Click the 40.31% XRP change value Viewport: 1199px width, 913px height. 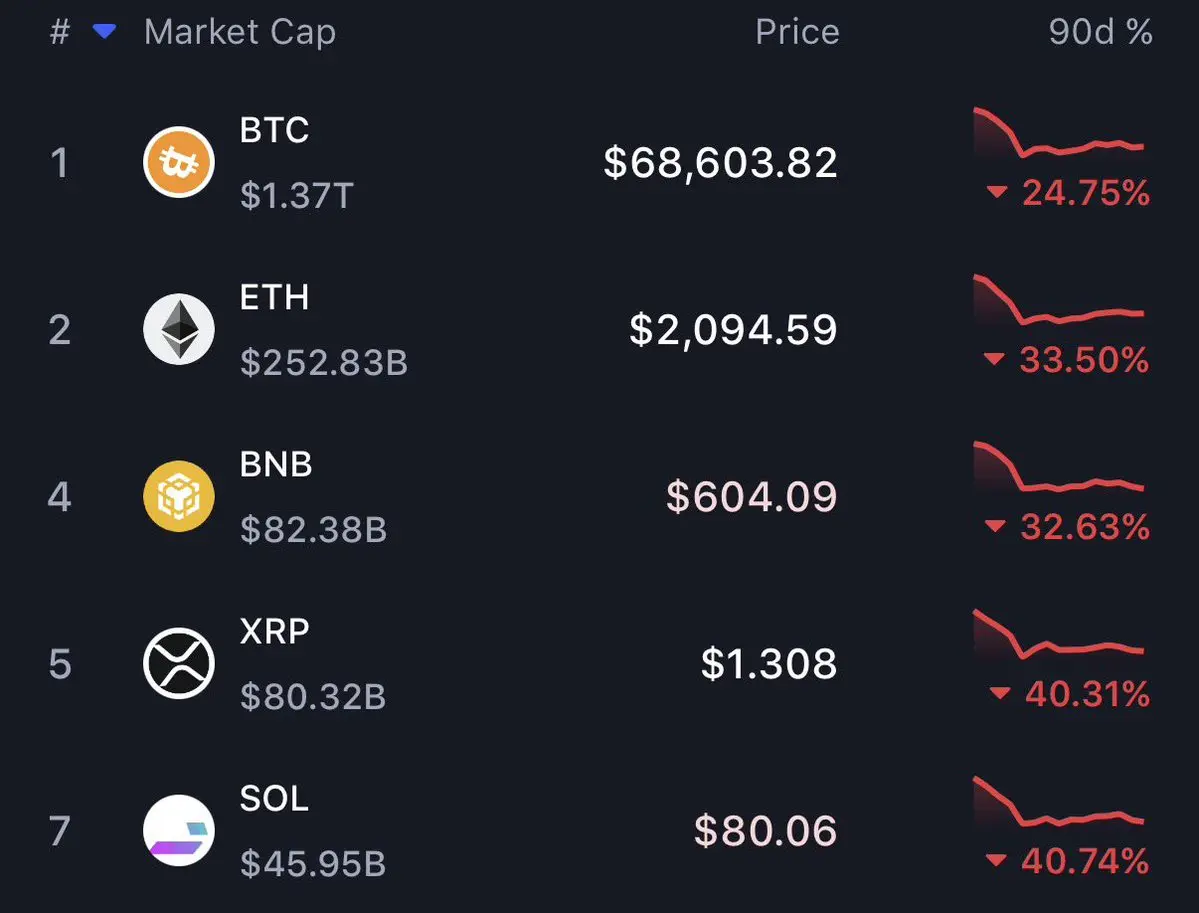point(1087,694)
